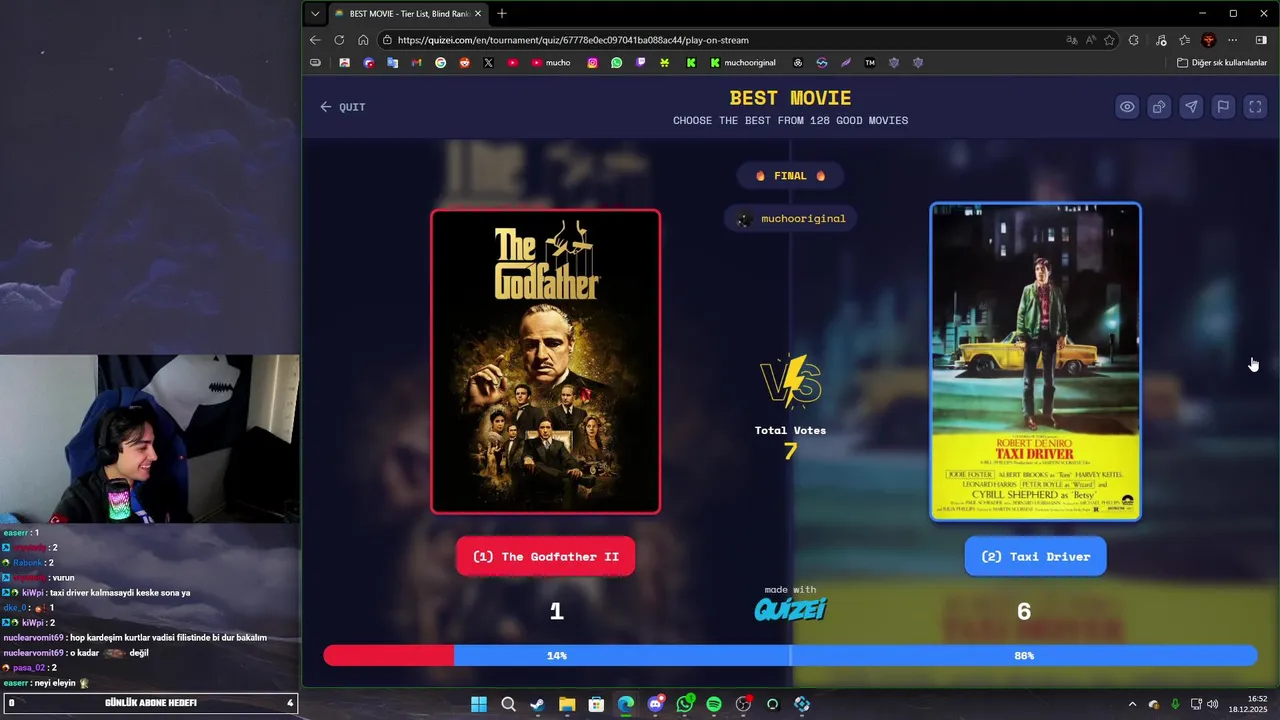The width and height of the screenshot is (1280, 720).
Task: Click the QUIT back button
Action: click(x=342, y=107)
